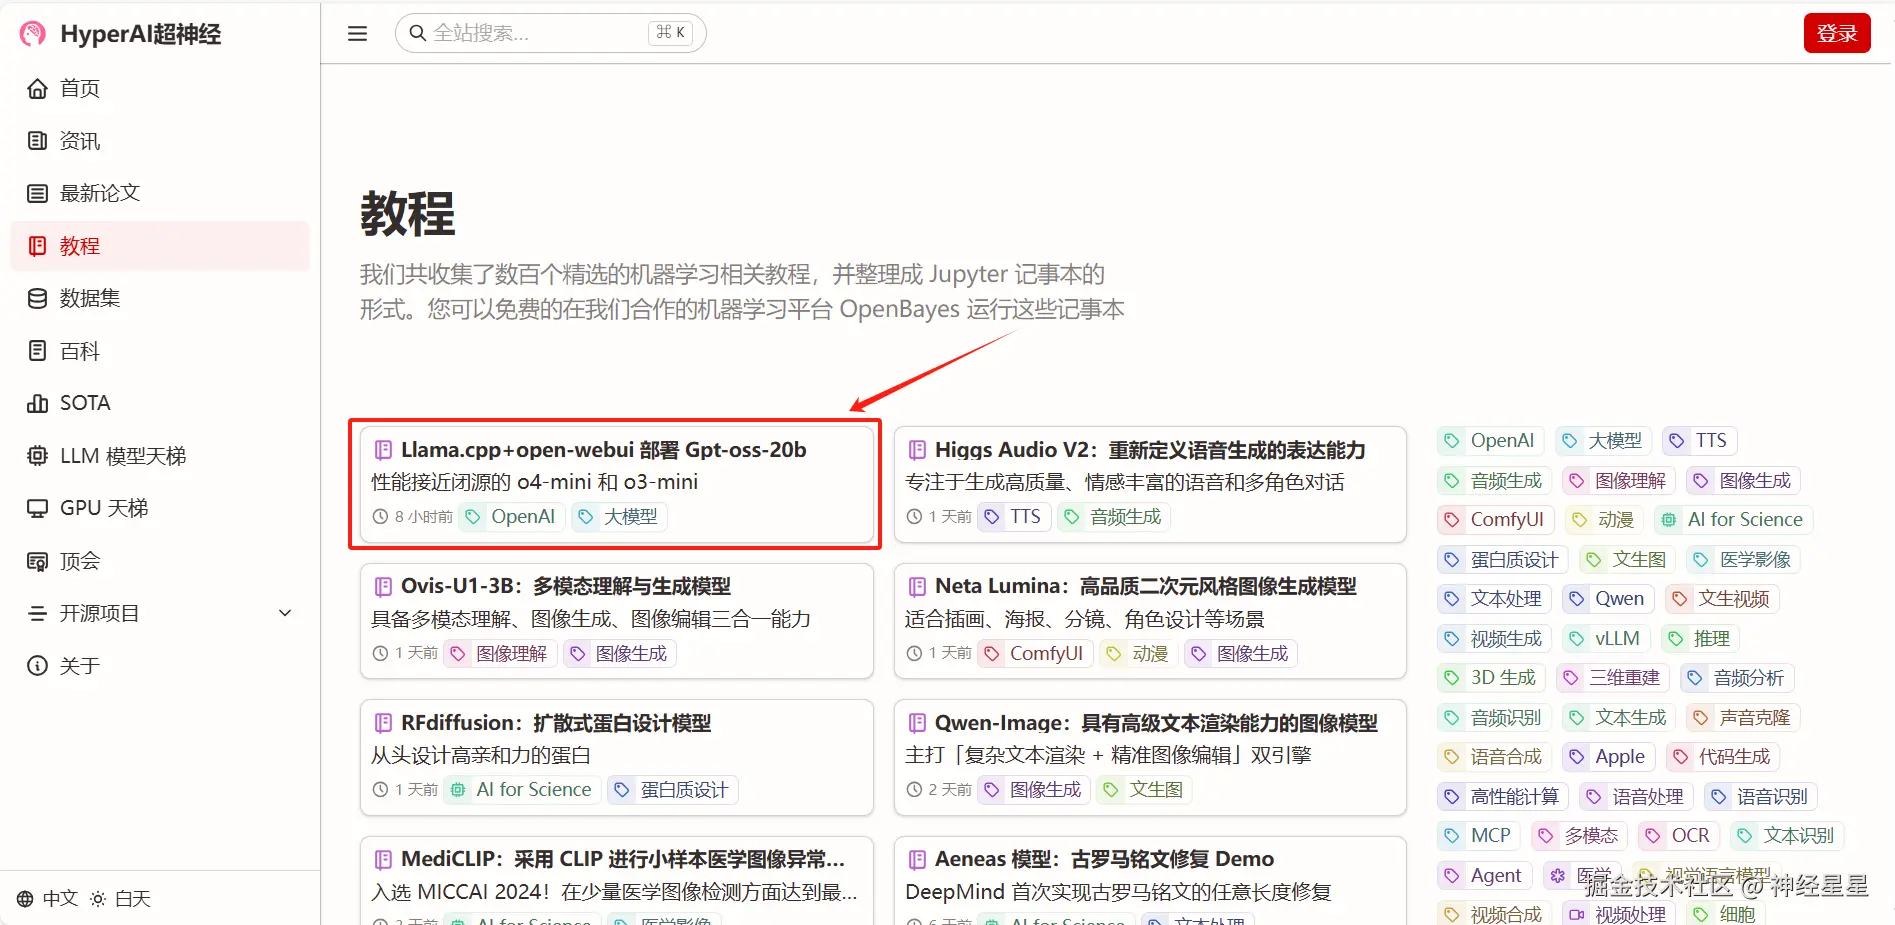Filter by ComfyUI tag in tag cloud
Image resolution: width=1895 pixels, height=925 pixels.
coord(1496,520)
